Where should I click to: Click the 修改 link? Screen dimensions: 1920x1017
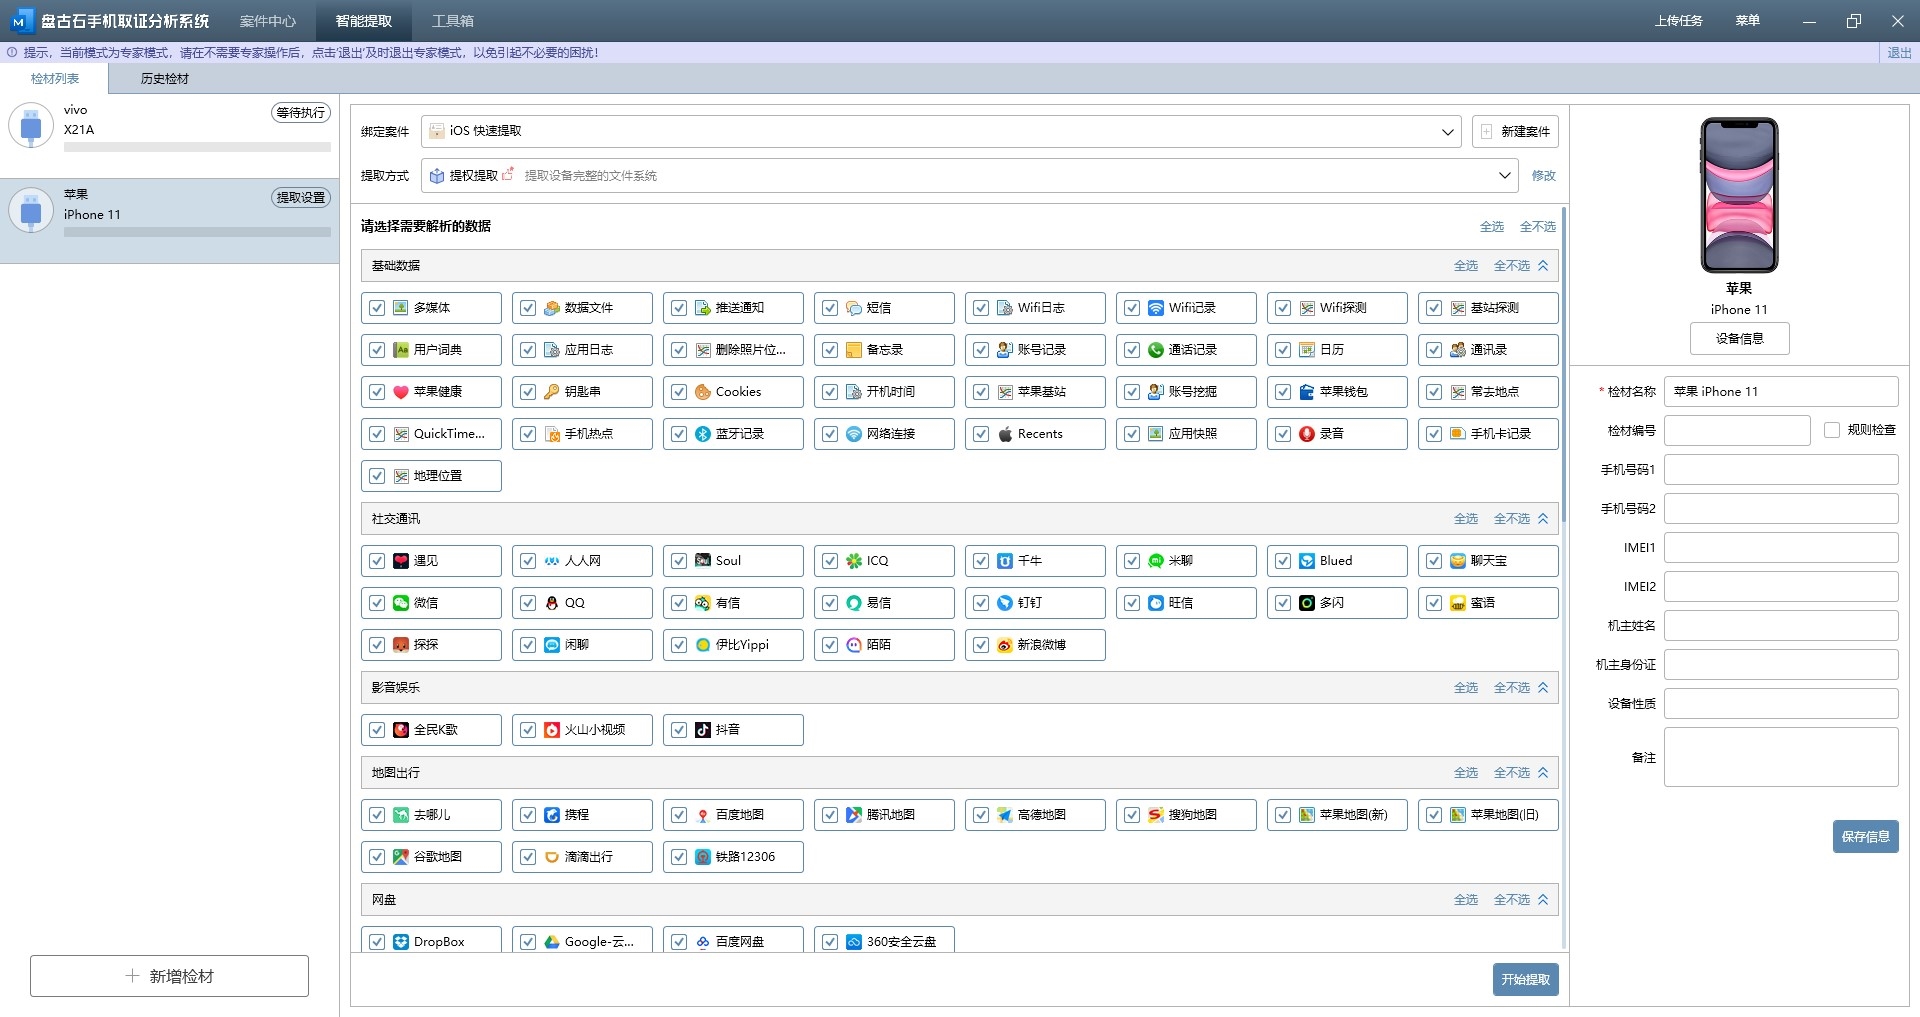(1544, 176)
